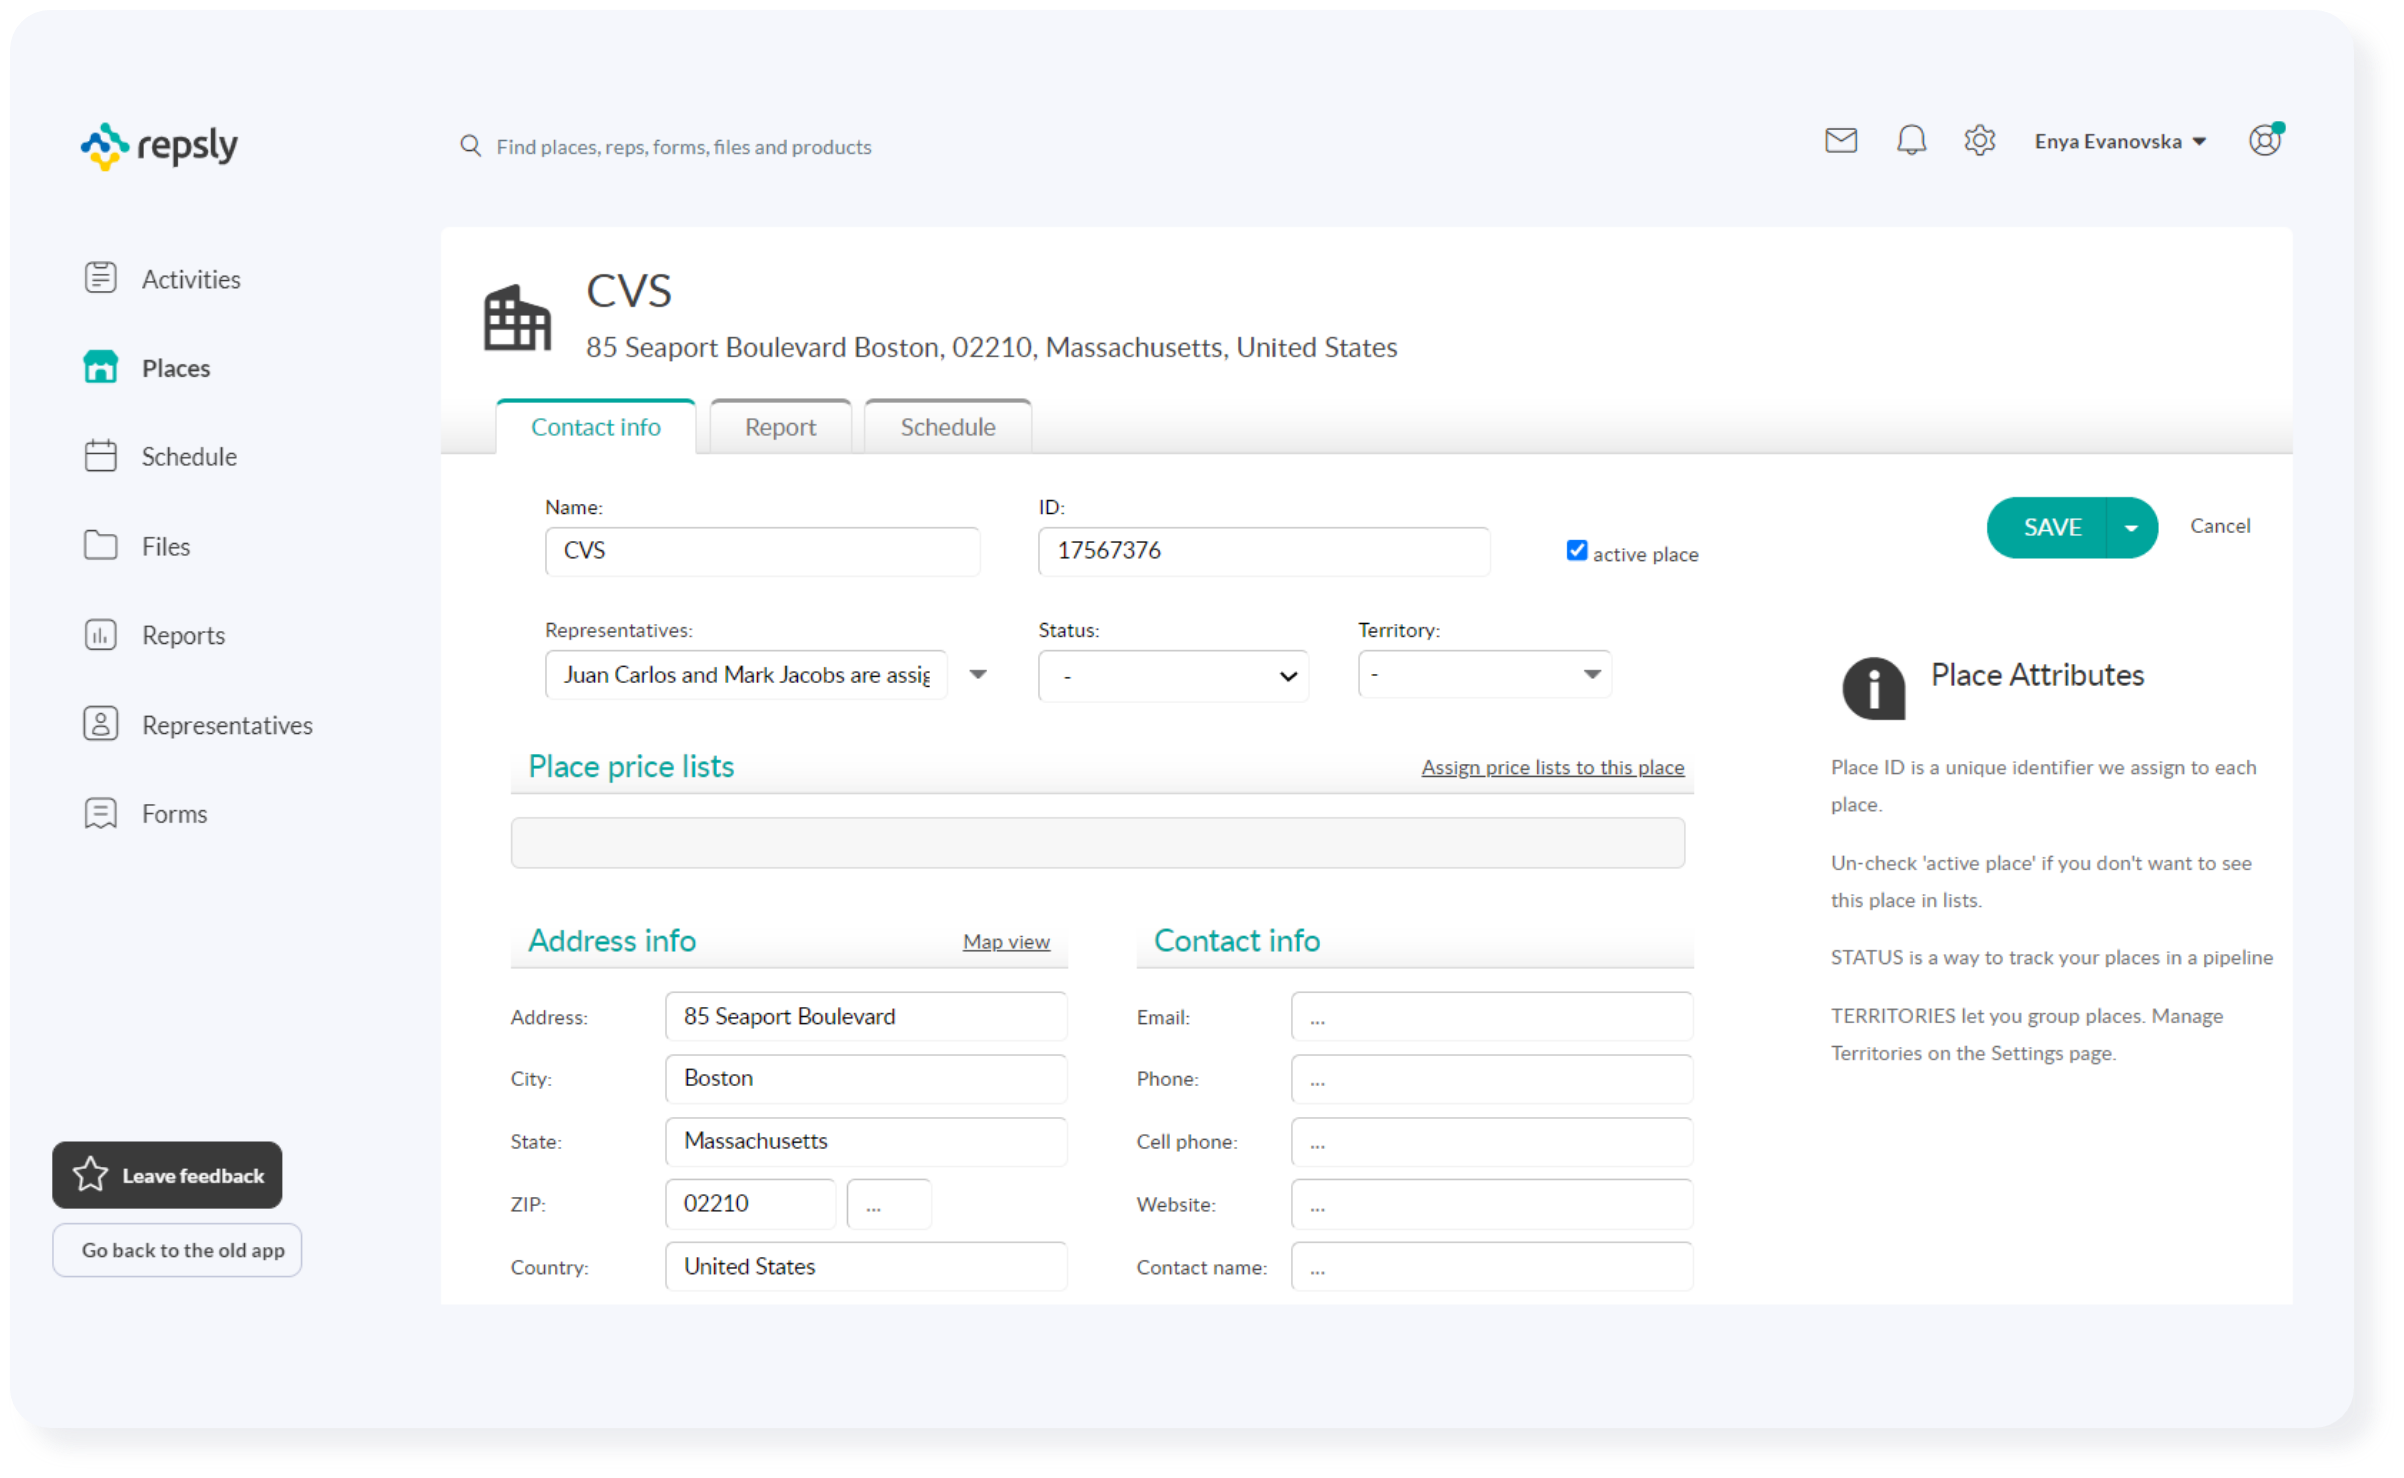This screenshot has height=1478, width=2404.
Task: Switch to the Report tab
Action: [x=780, y=427]
